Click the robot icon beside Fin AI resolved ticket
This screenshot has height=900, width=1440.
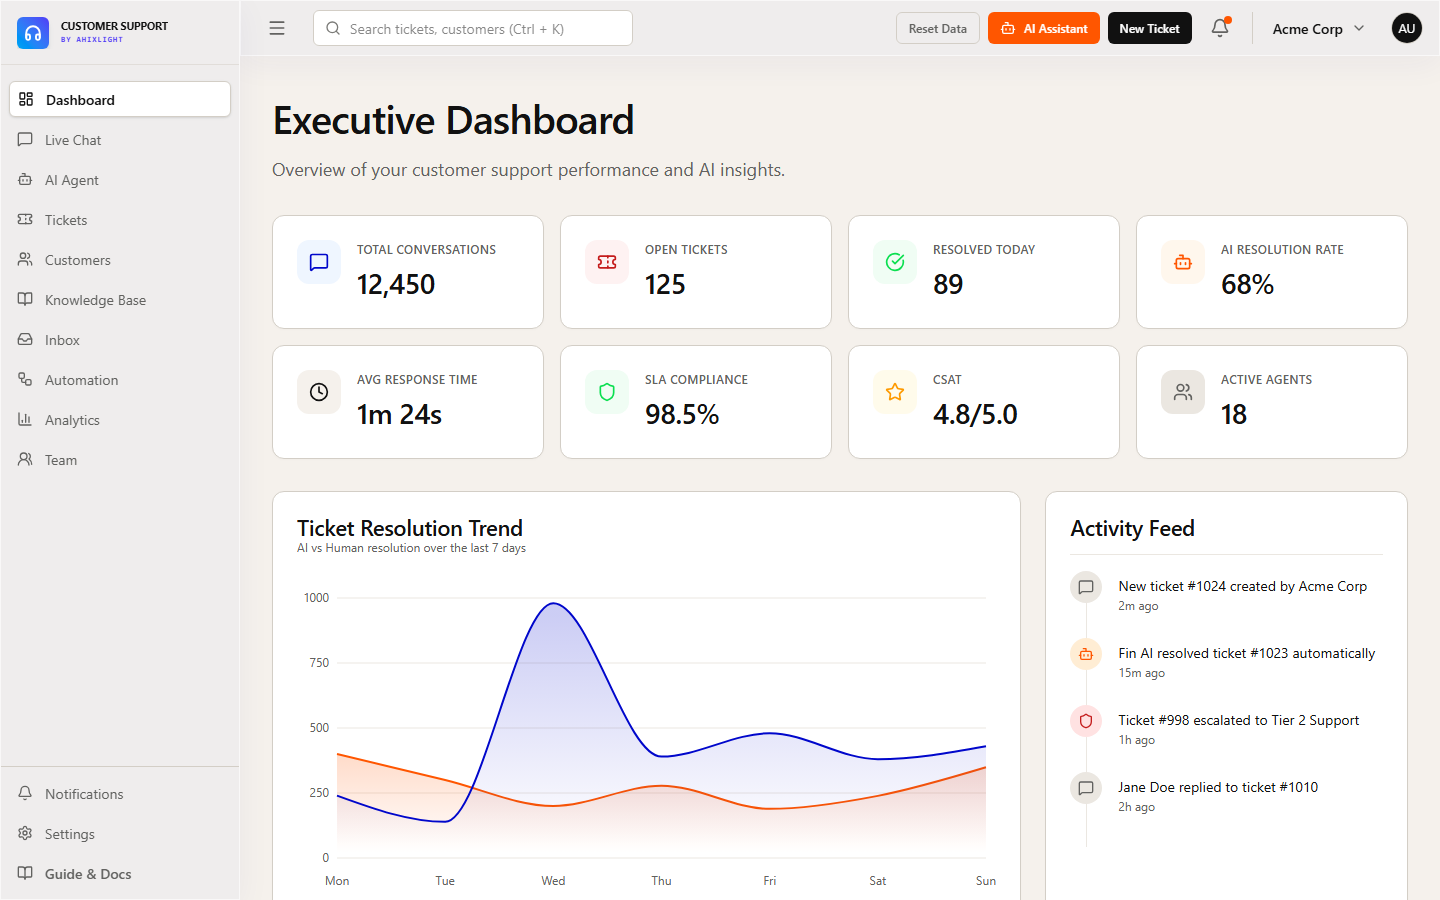[1086, 654]
